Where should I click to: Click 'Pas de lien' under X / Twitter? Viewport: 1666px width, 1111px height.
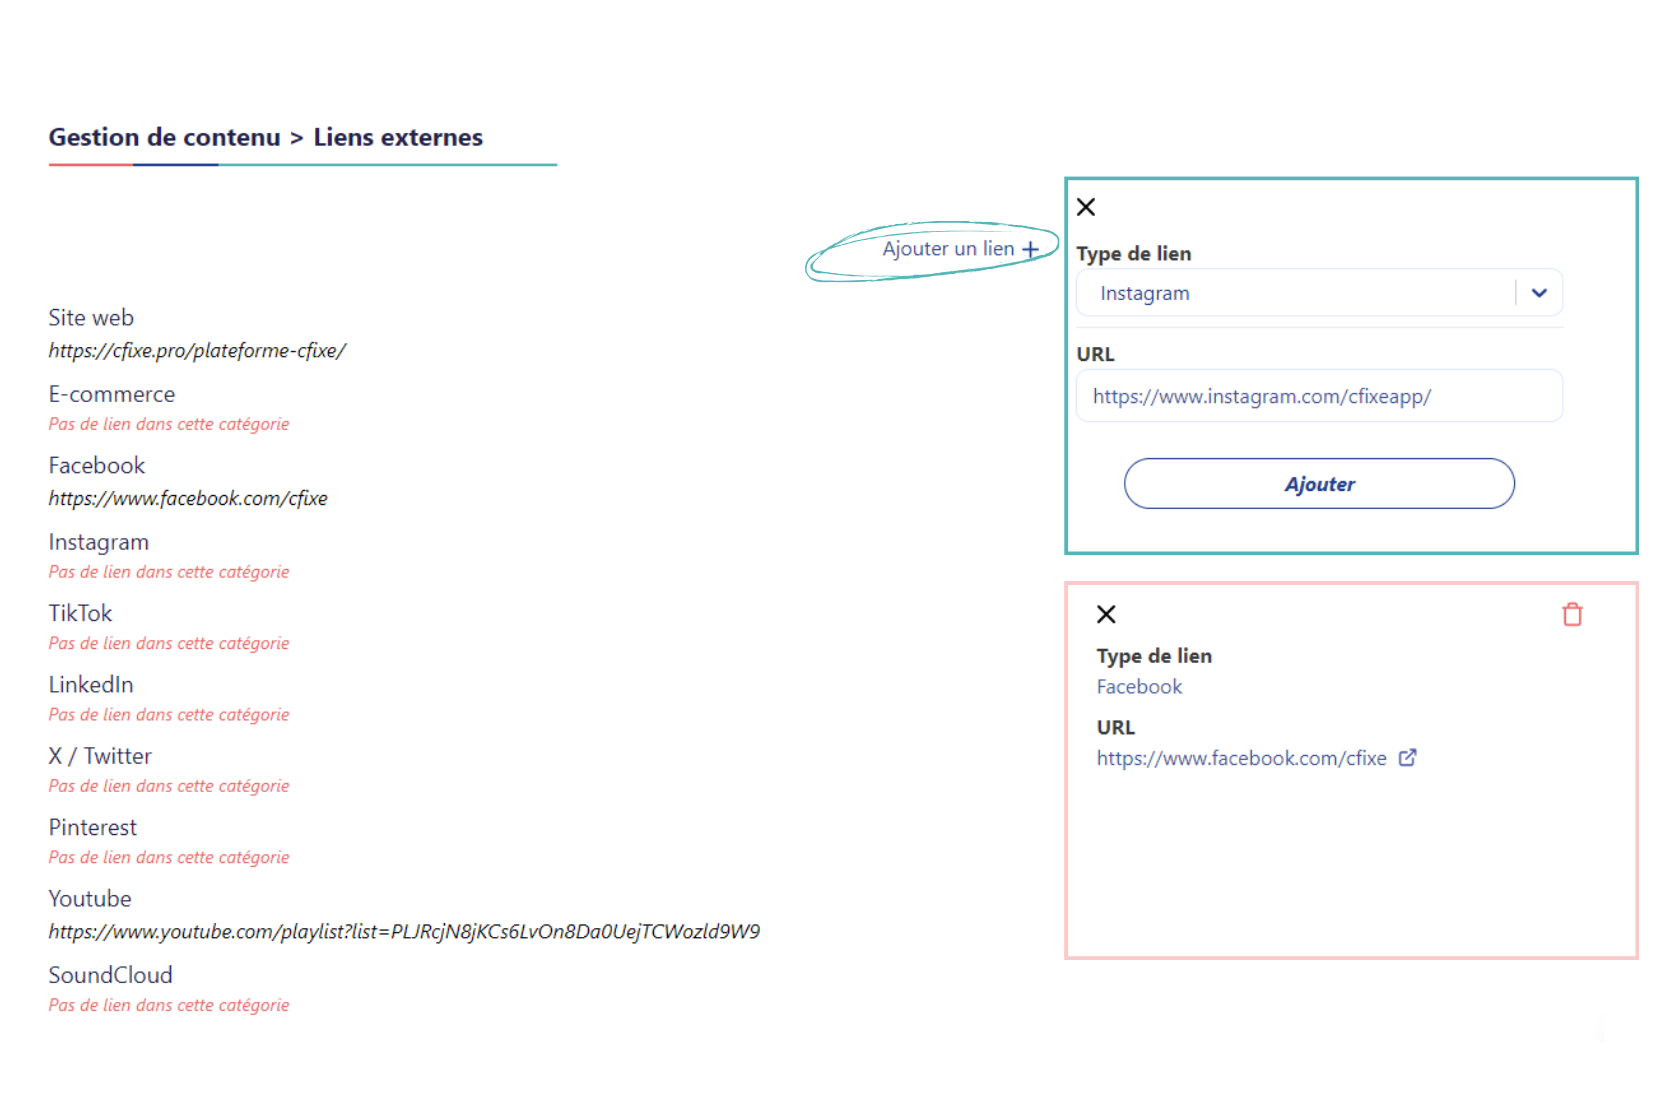click(169, 786)
